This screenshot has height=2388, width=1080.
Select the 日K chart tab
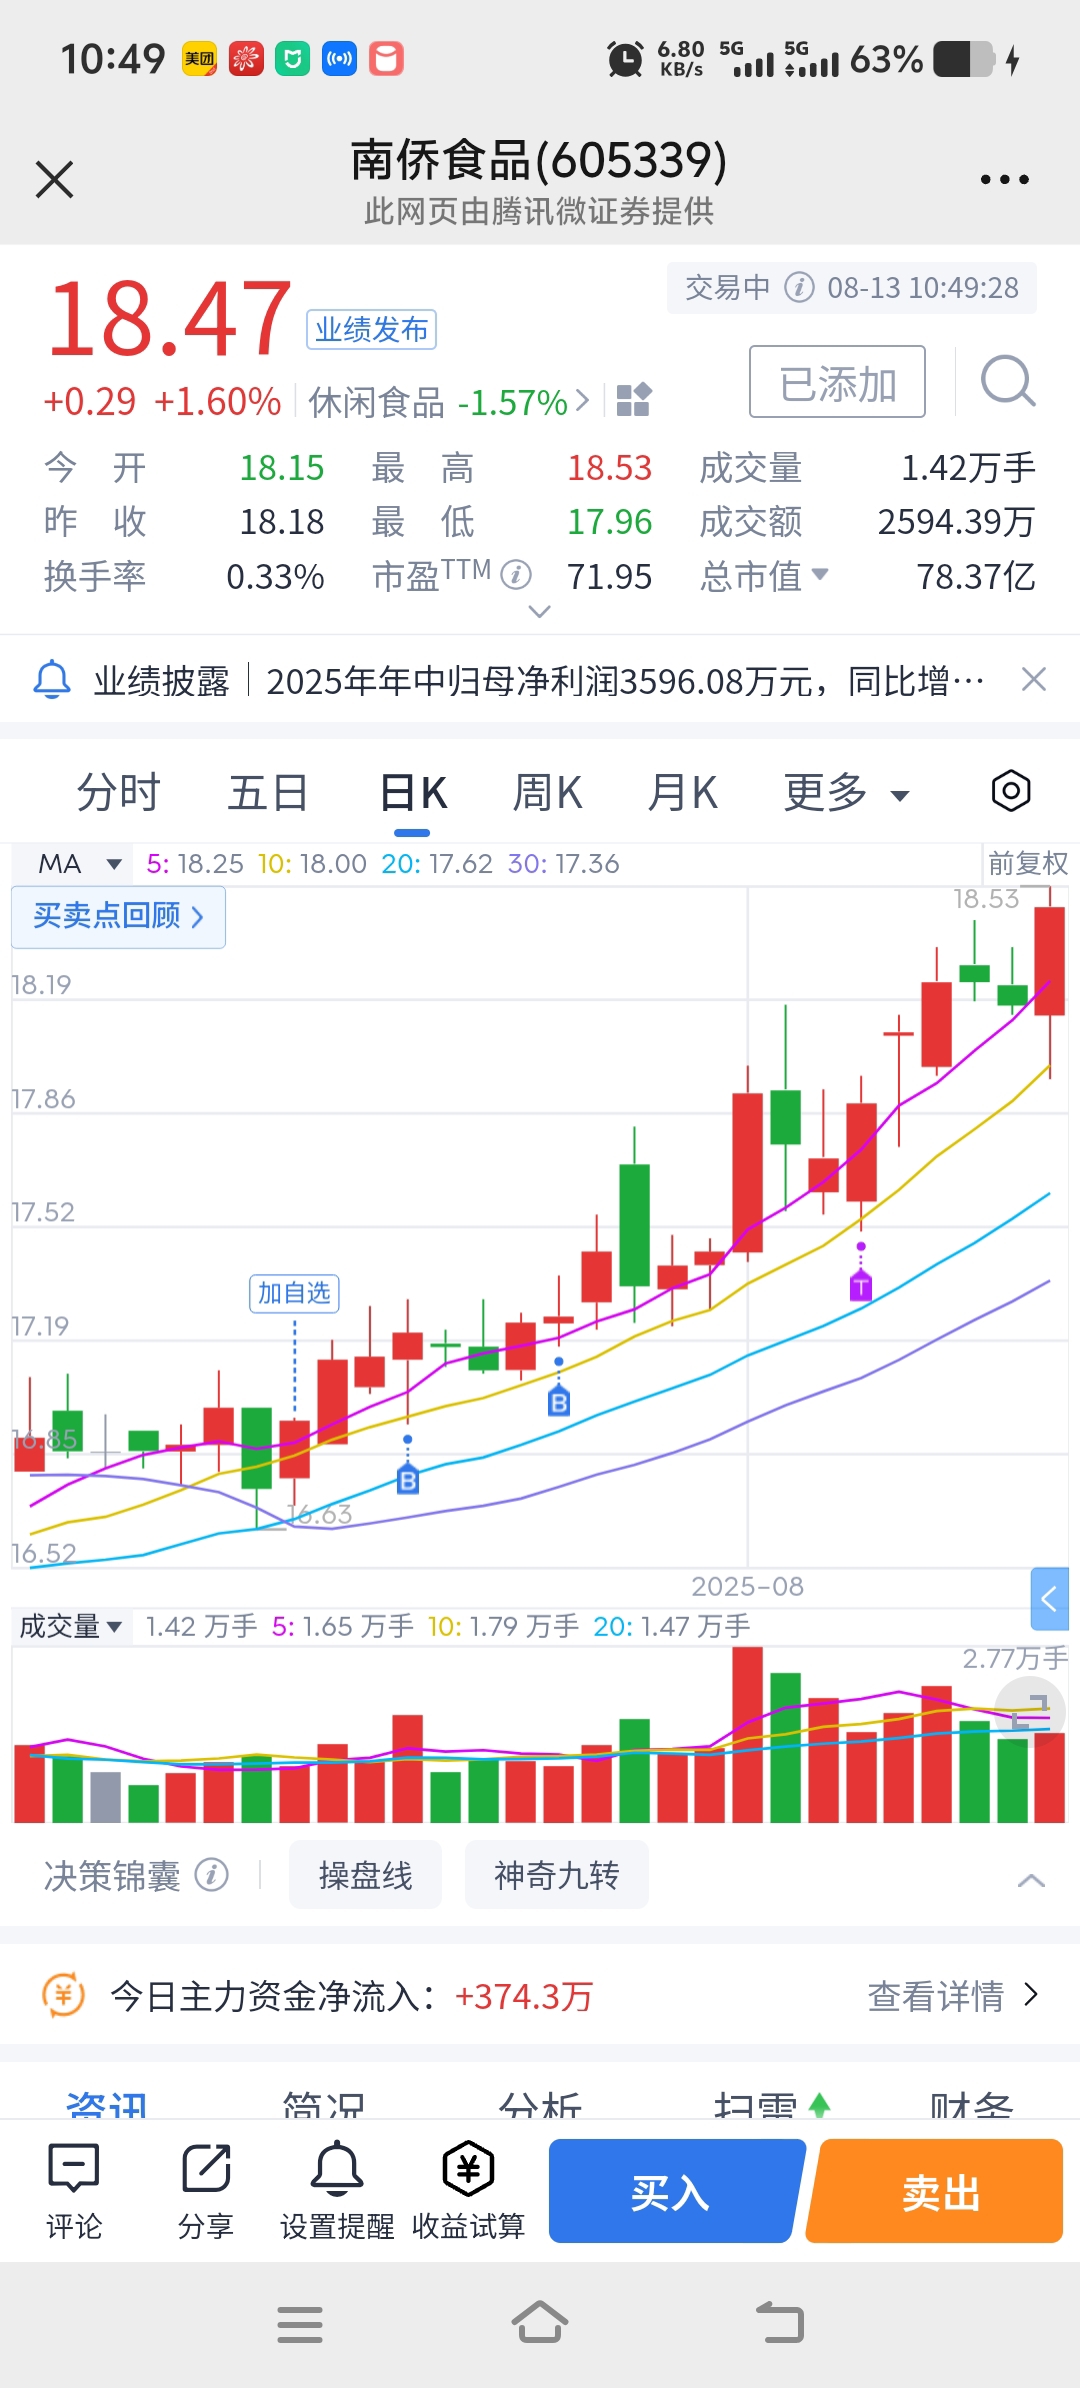413,793
